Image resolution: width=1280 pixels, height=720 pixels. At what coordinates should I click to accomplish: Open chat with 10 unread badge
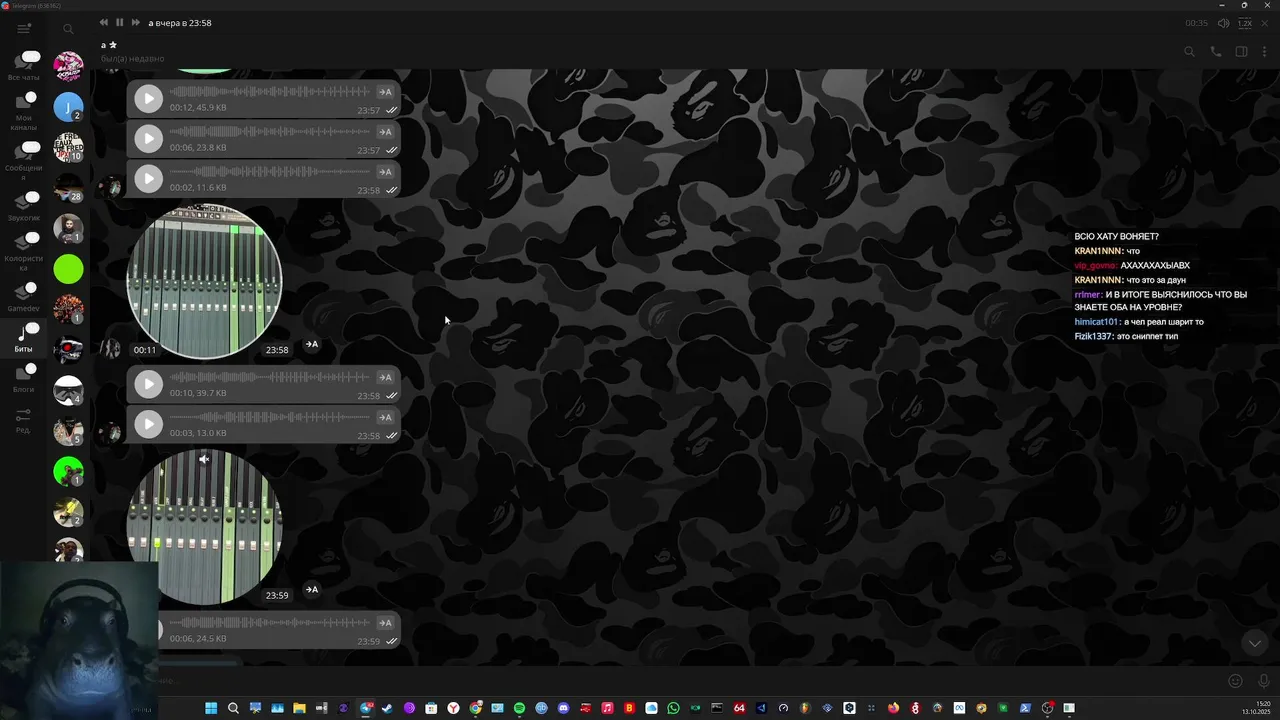pos(68,147)
